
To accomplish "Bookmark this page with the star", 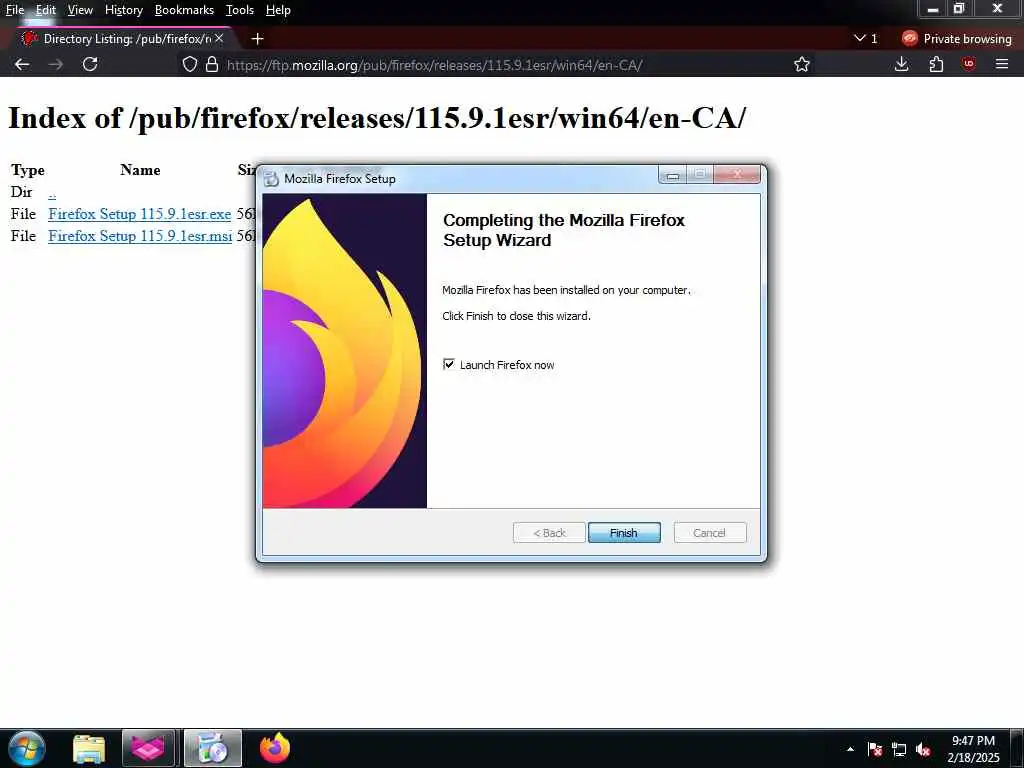I will 802,64.
